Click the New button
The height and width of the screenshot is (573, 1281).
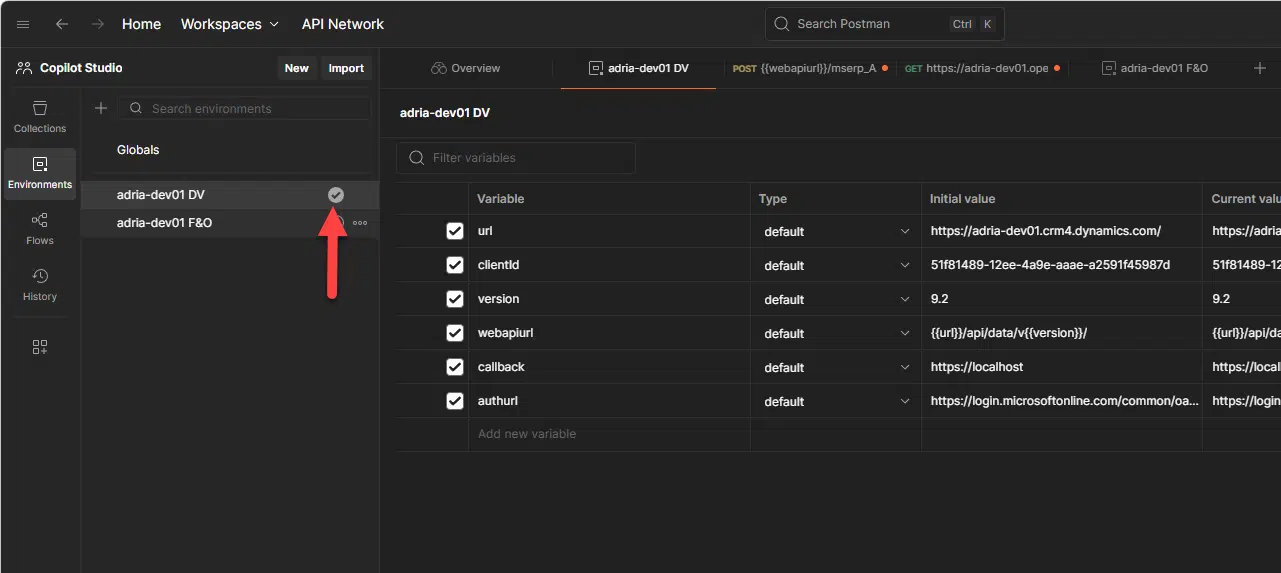[297, 68]
